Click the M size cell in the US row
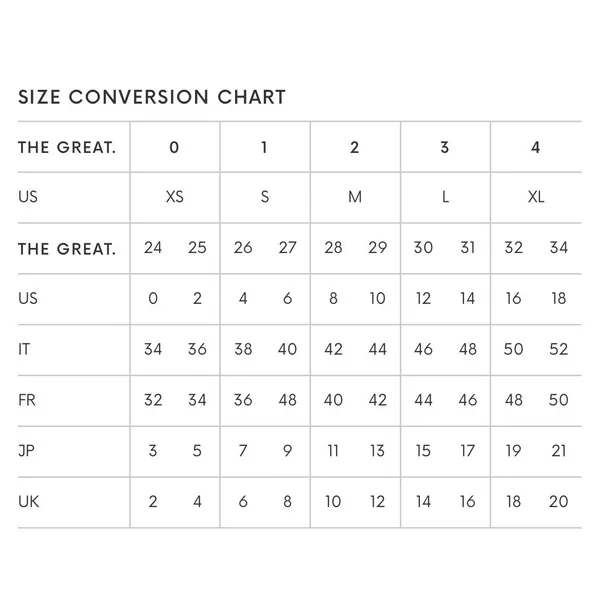 [x=355, y=197]
